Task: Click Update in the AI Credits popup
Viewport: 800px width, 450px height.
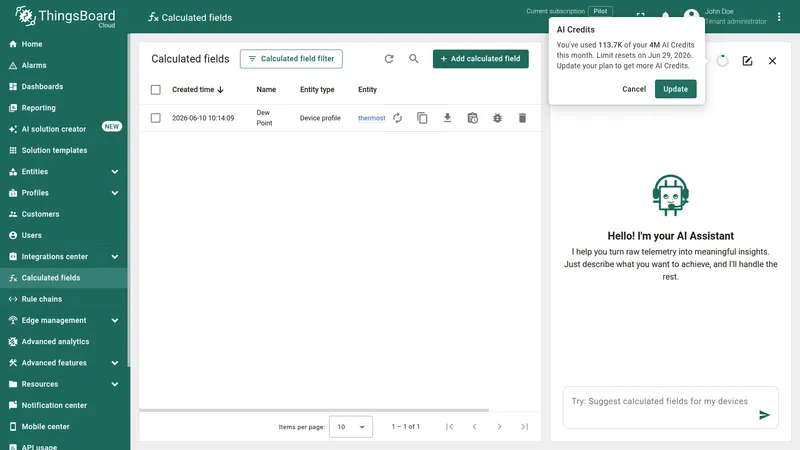Action: 676,89
